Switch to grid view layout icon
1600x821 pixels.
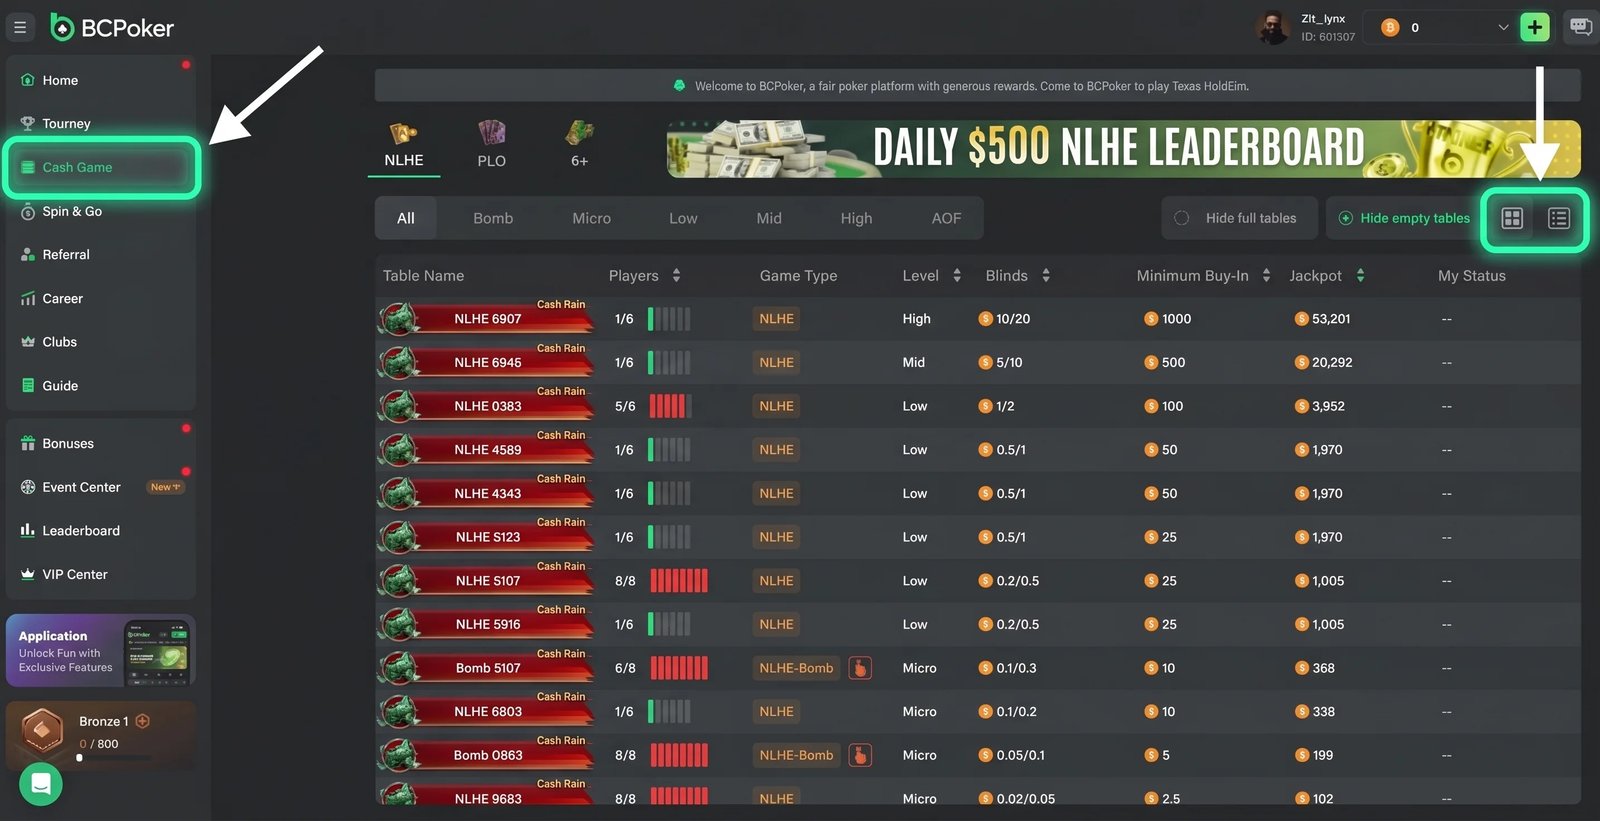coord(1512,218)
